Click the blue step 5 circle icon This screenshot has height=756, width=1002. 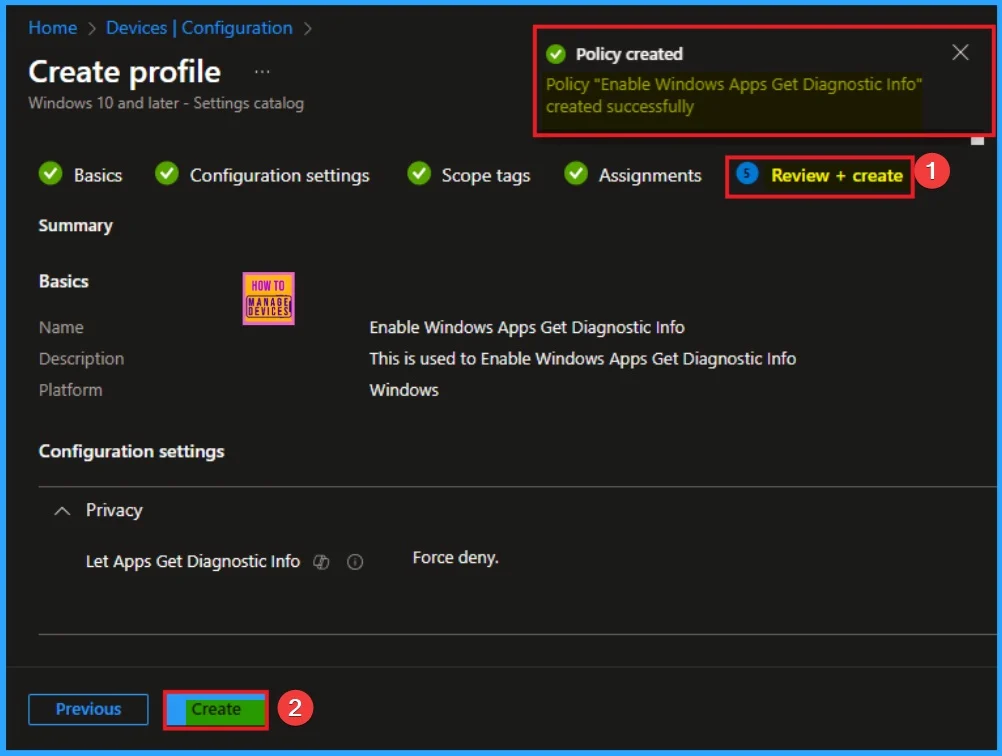click(x=747, y=175)
